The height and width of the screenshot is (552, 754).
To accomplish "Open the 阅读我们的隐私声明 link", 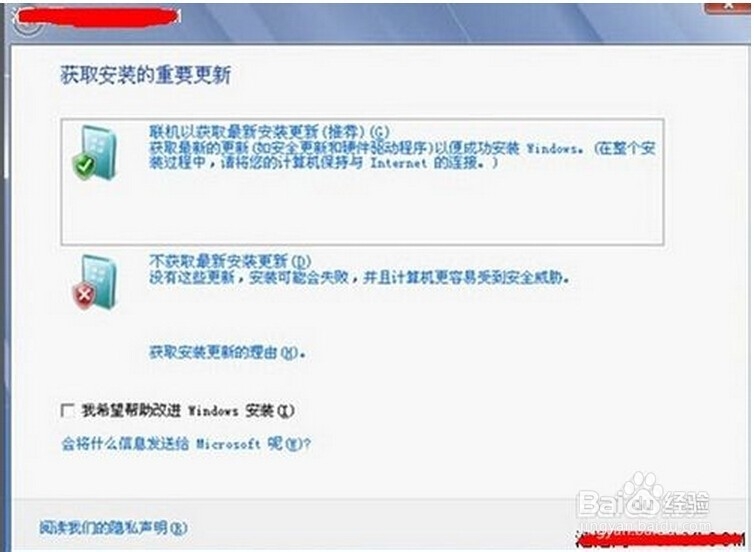I will (x=113, y=528).
